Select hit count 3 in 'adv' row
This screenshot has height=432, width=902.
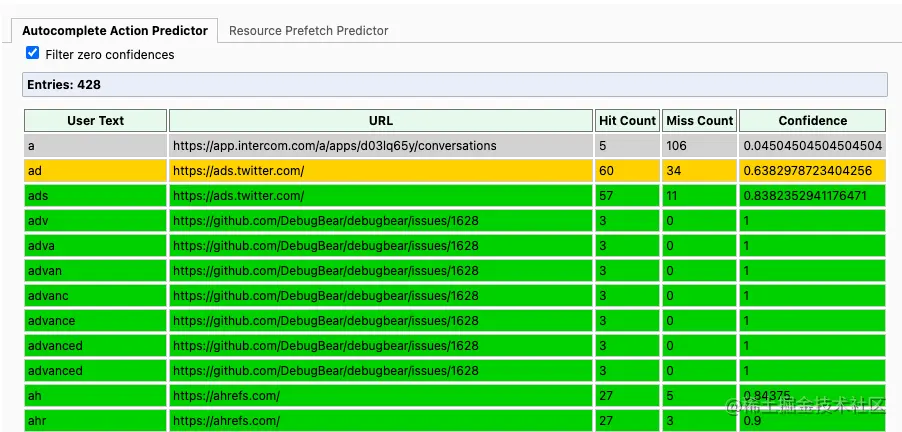(x=628, y=221)
